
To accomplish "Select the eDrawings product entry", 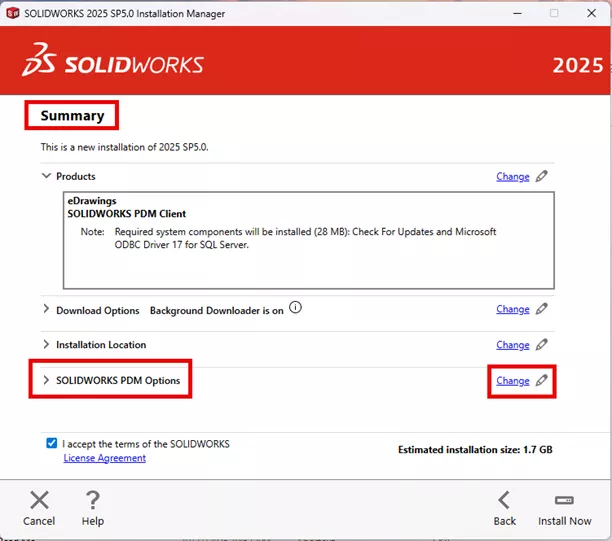I will tap(92, 201).
